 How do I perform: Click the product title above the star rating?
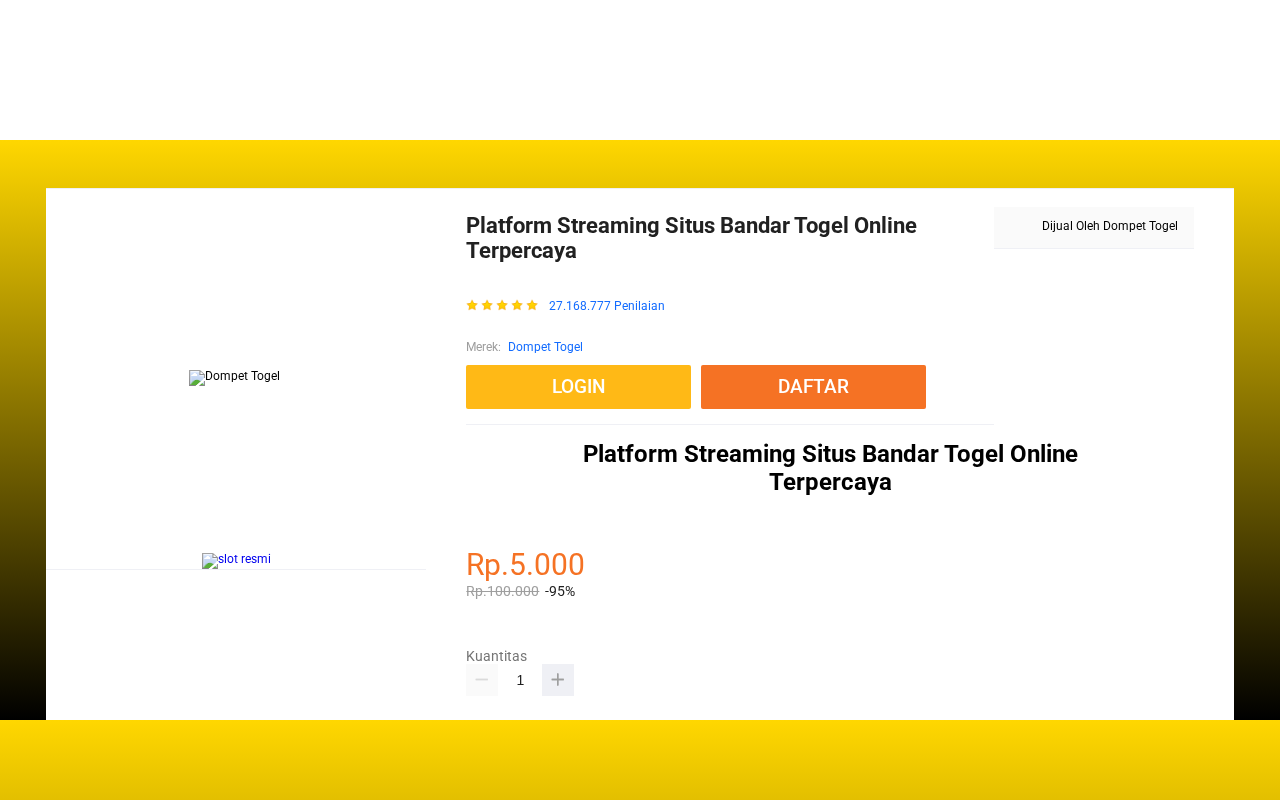click(x=691, y=238)
